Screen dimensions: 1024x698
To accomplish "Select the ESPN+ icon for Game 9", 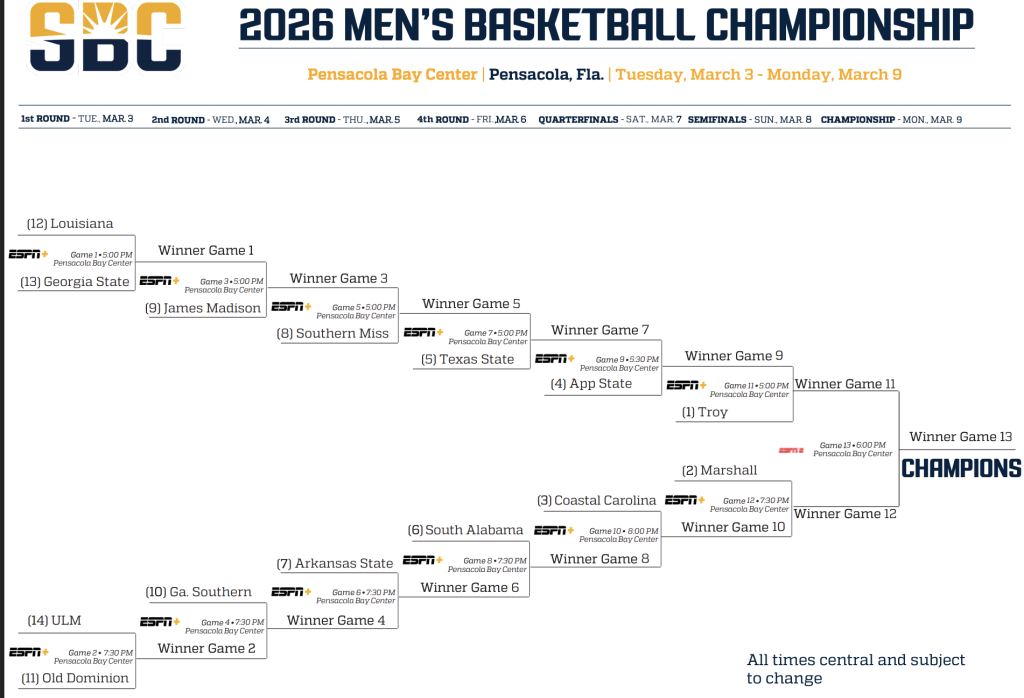I will point(555,358).
